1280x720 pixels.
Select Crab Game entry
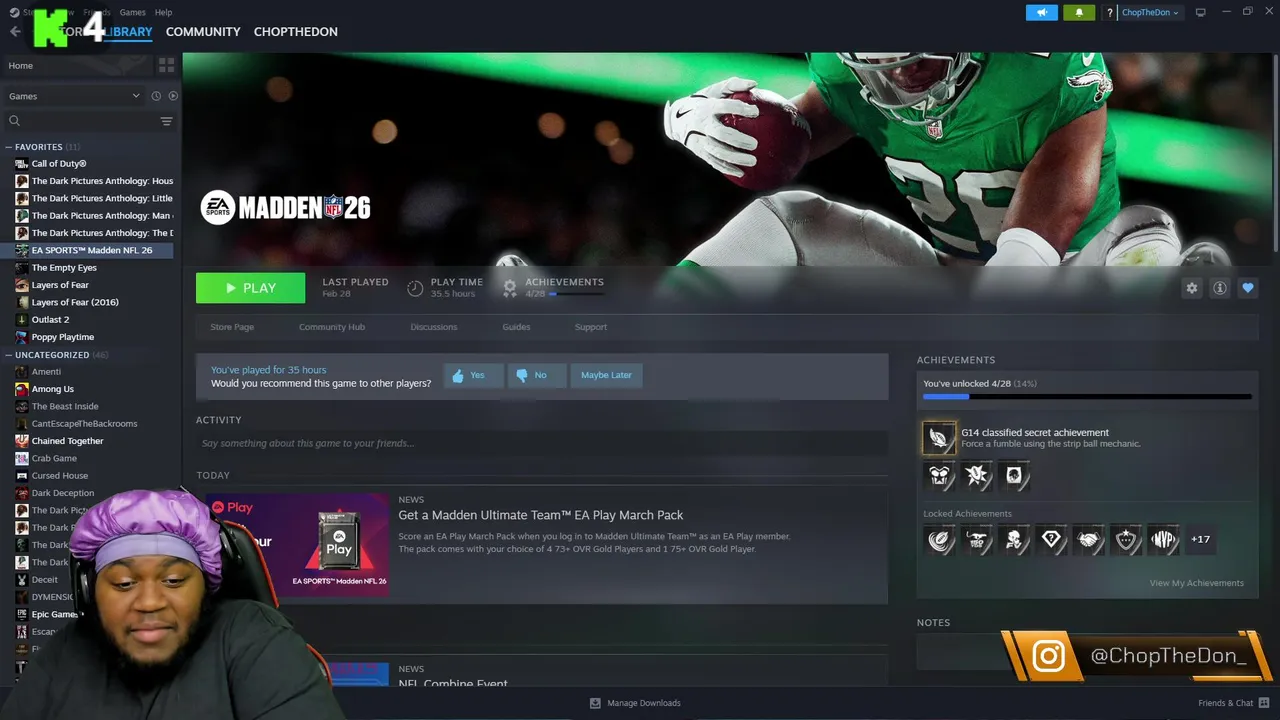[54, 458]
